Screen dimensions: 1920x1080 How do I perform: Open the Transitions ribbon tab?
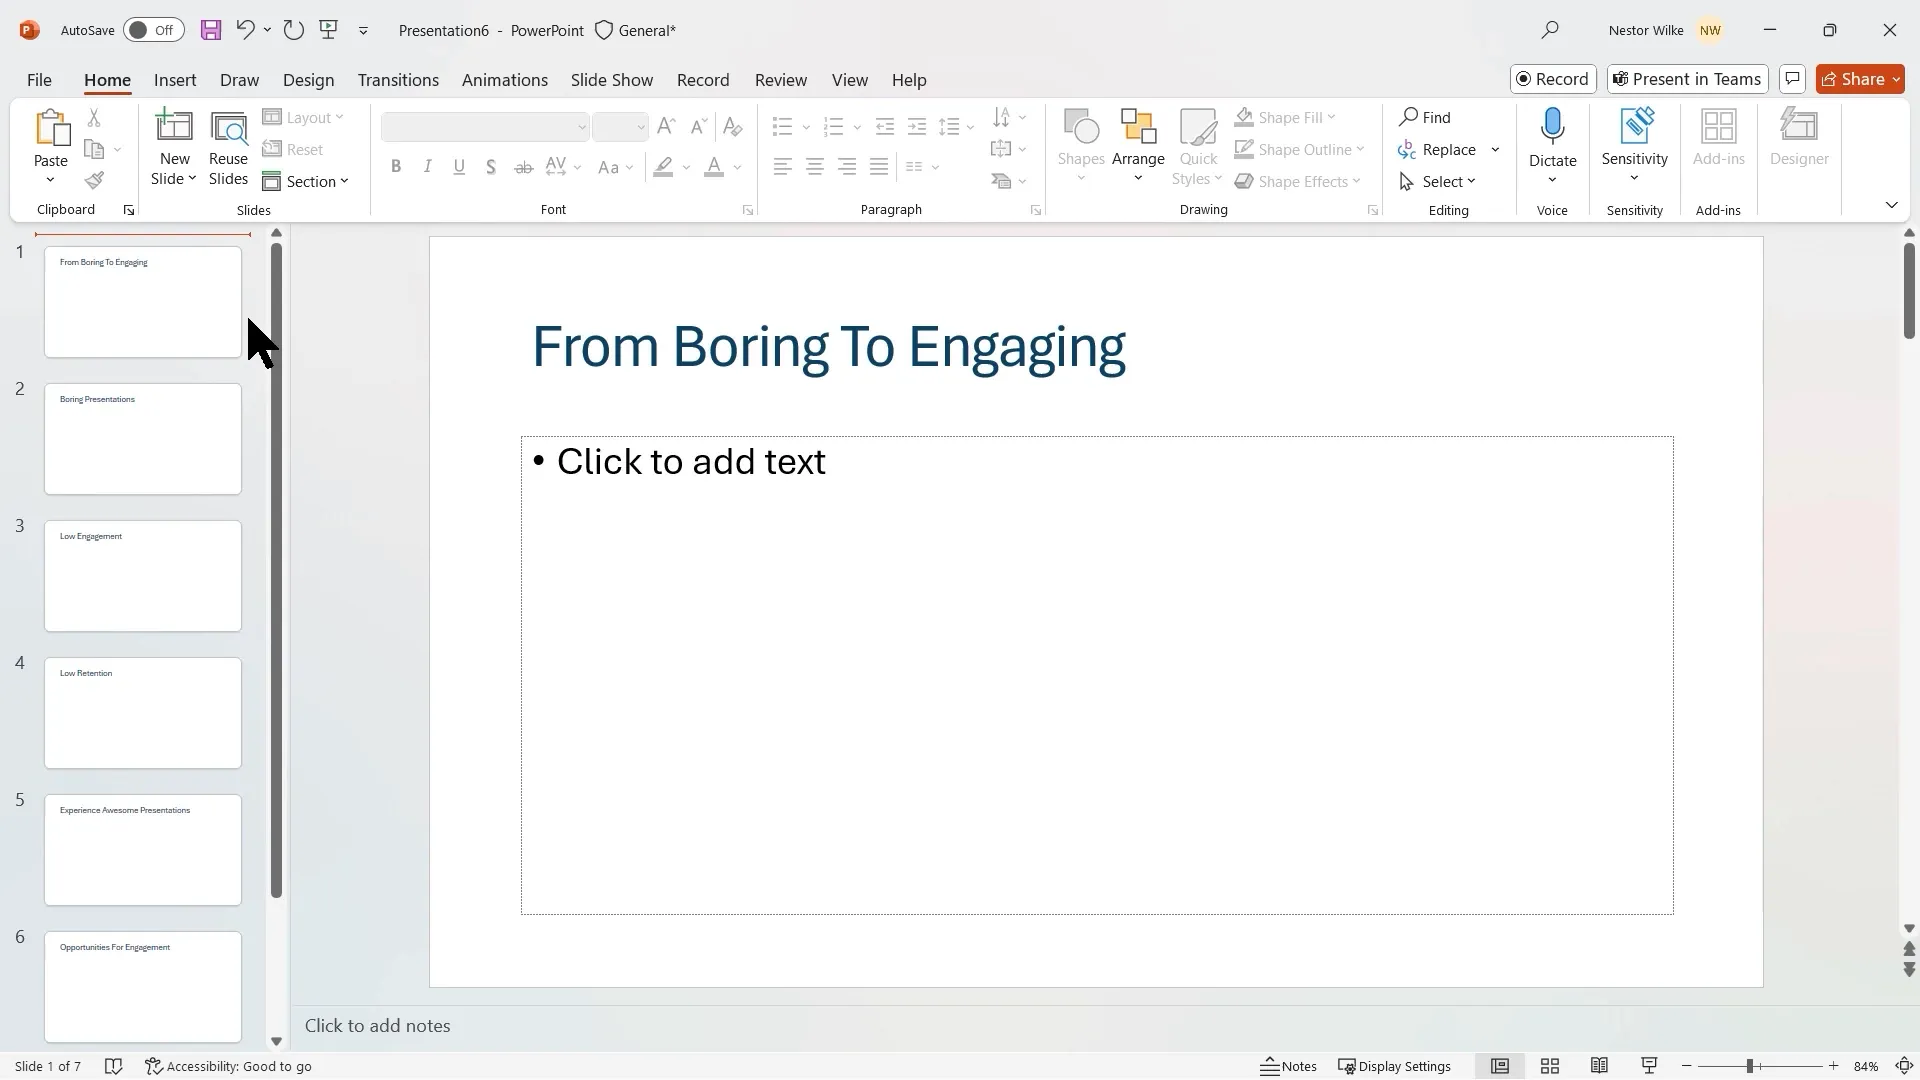398,80
